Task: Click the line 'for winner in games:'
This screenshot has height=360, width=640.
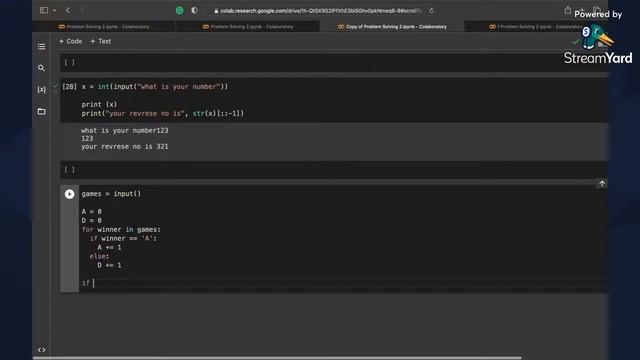Action: pos(121,229)
